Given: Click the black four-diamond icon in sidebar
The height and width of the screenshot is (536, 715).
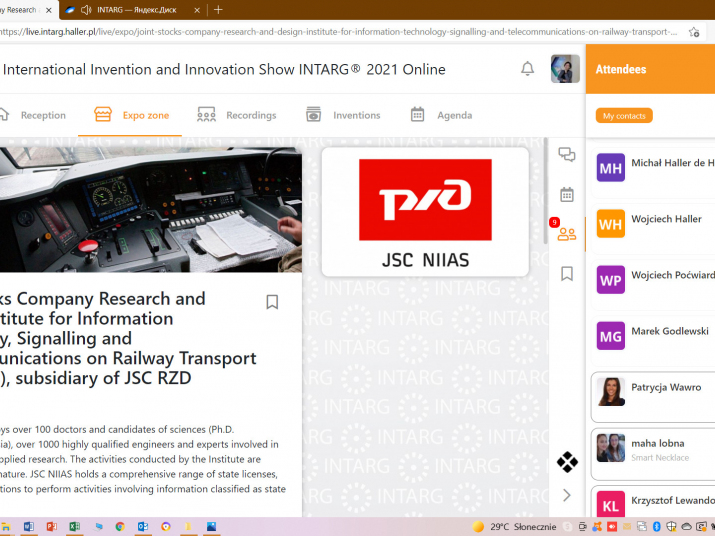Looking at the screenshot, I should click(x=567, y=462).
